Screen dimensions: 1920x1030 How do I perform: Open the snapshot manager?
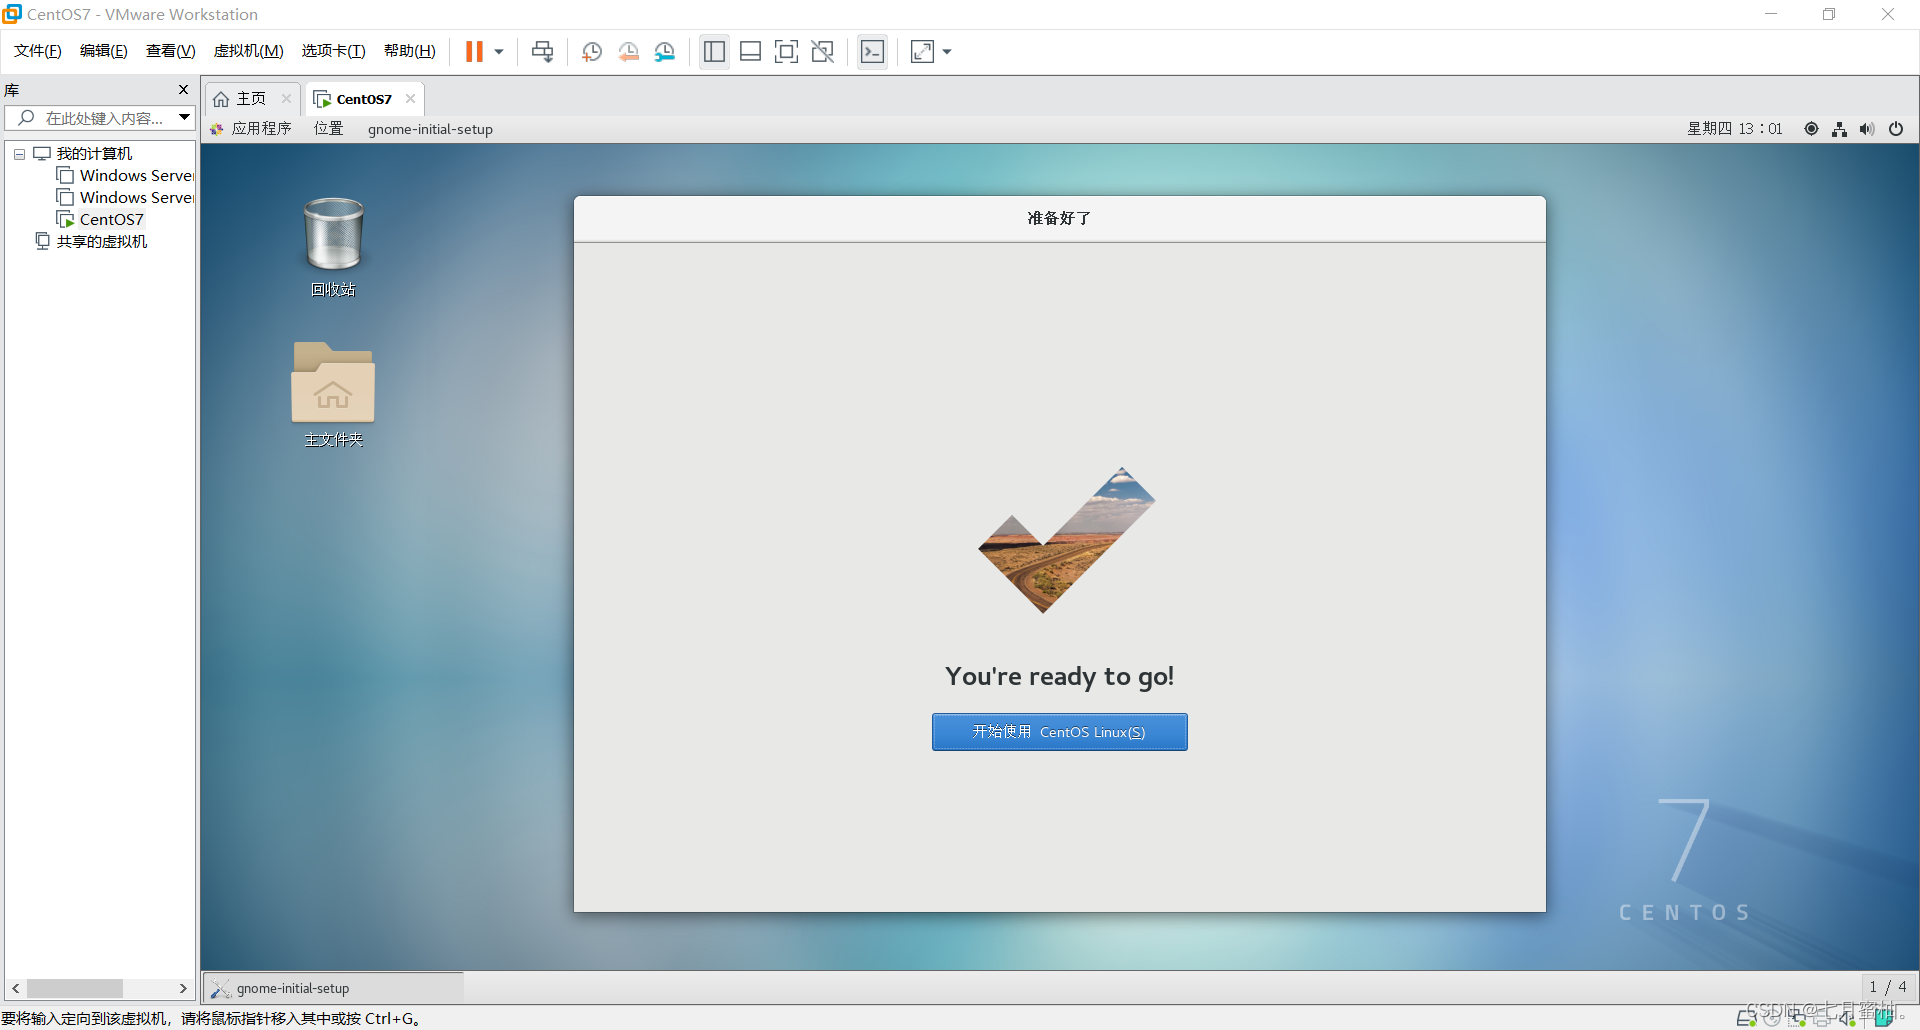coord(664,51)
